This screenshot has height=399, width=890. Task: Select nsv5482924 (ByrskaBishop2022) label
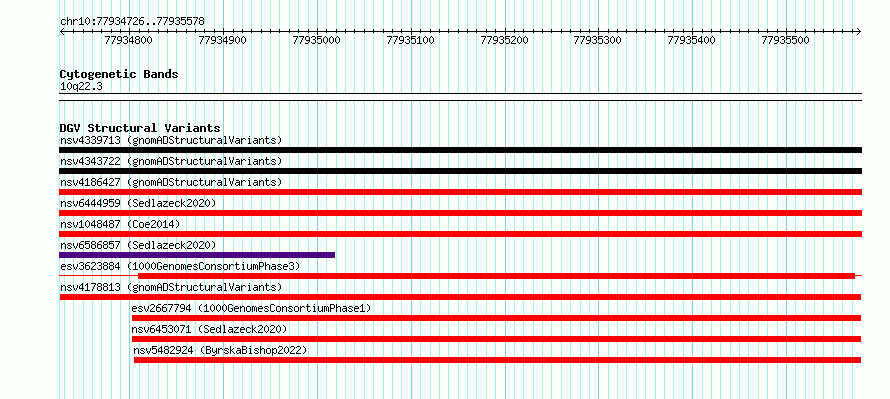[220, 350]
